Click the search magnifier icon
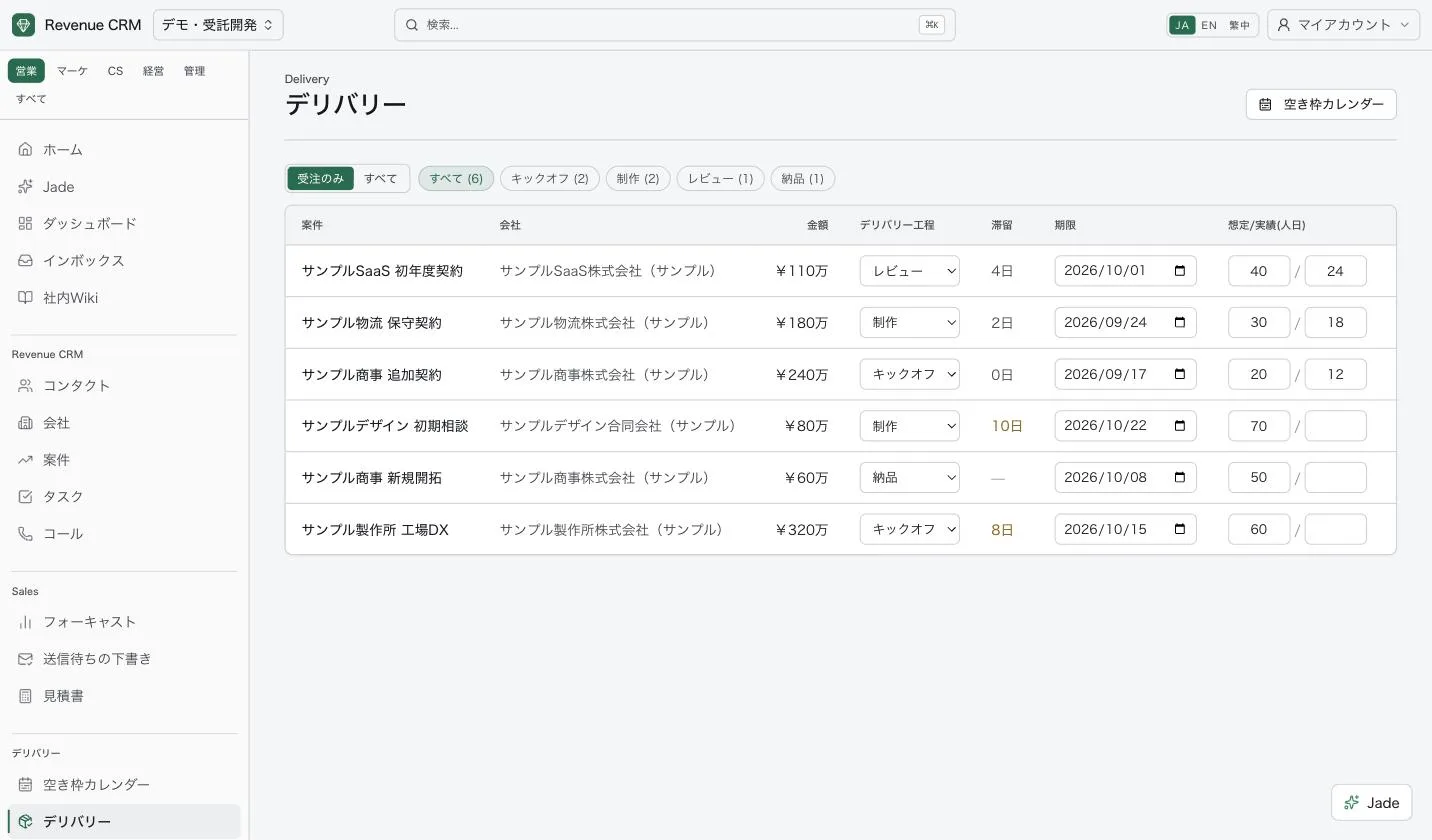The image size is (1432, 840). pos(411,25)
